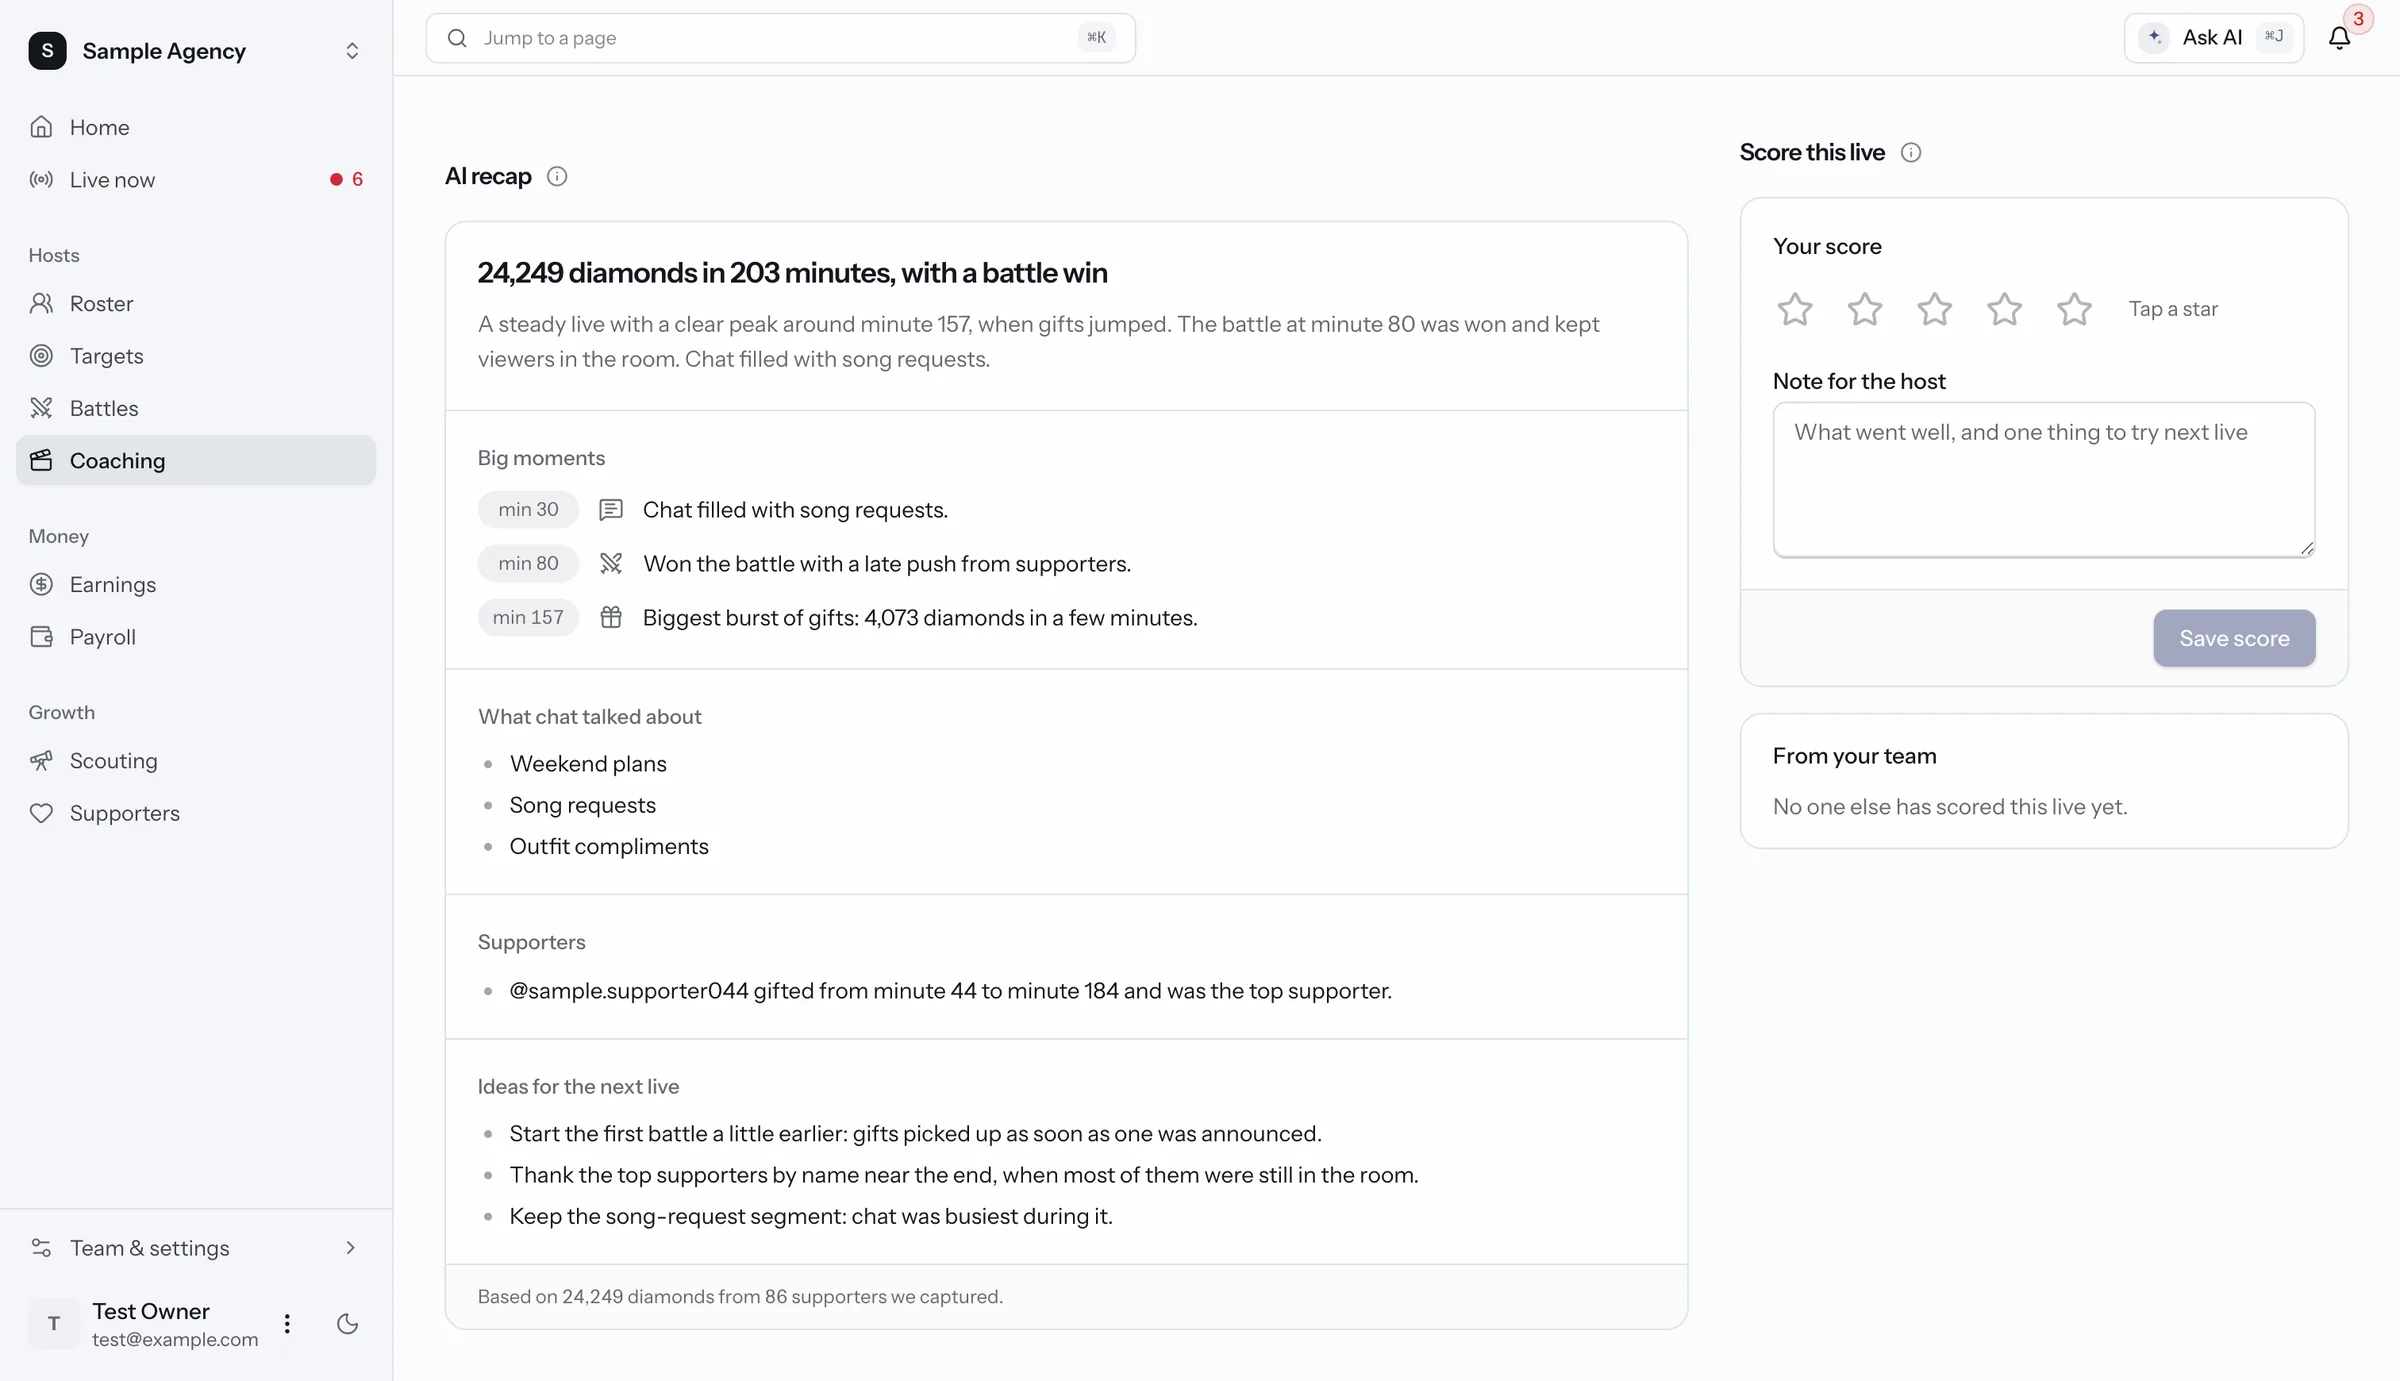Viewport: 2400px width, 1381px height.
Task: Click the Score this live info icon
Action: tap(1910, 152)
